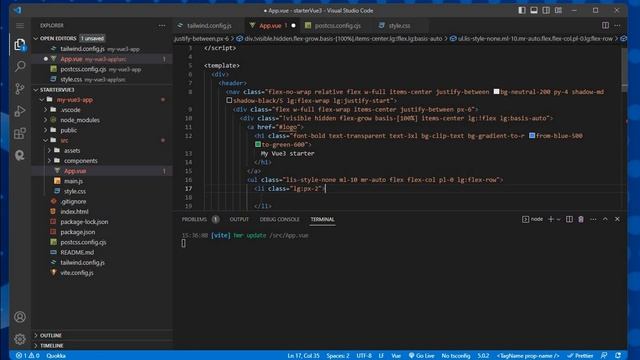
Task: Toggle primary sidebar layout button
Action: (522, 10)
